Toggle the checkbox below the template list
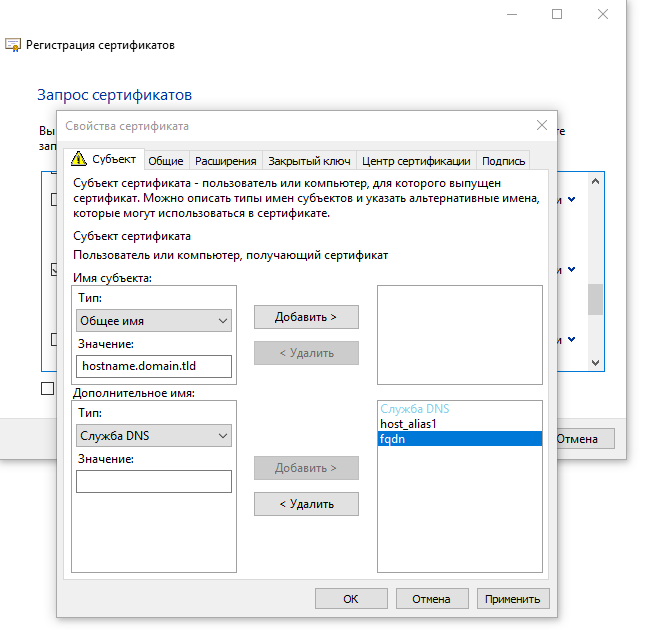The image size is (653, 630). 48,388
